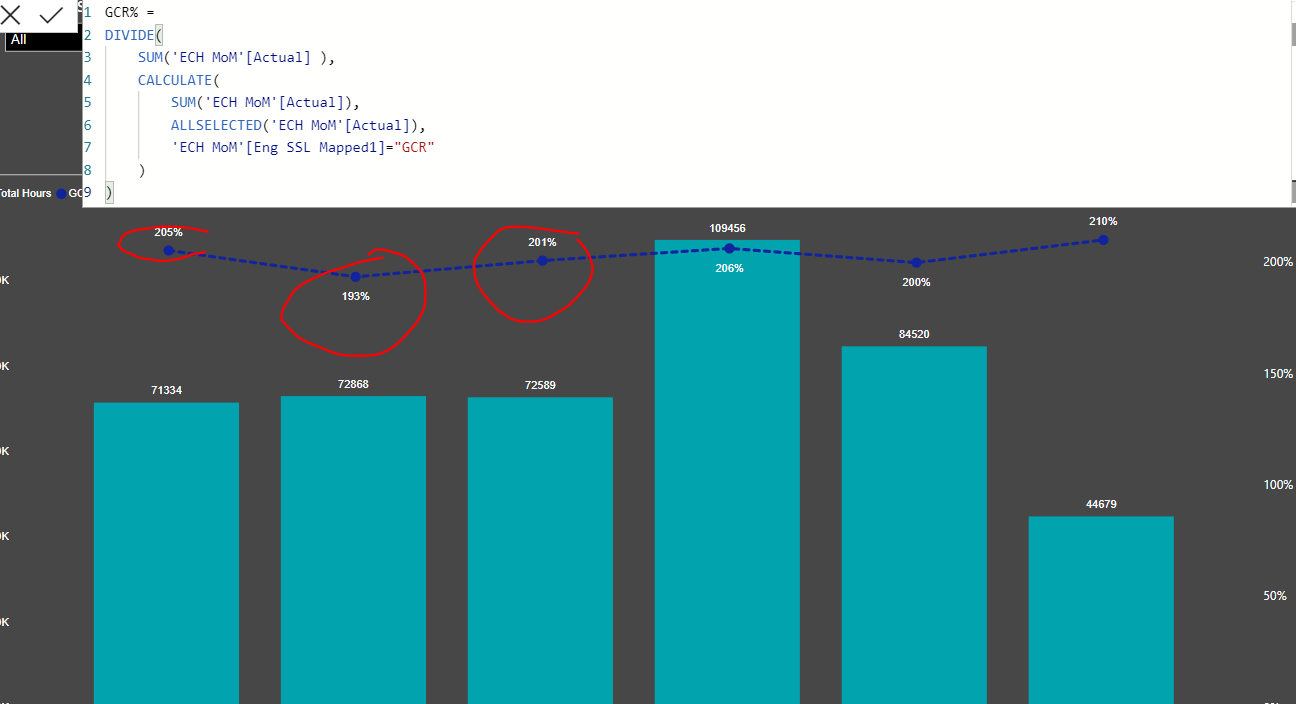
Task: Select the bar labeled 71334
Action: 166,553
